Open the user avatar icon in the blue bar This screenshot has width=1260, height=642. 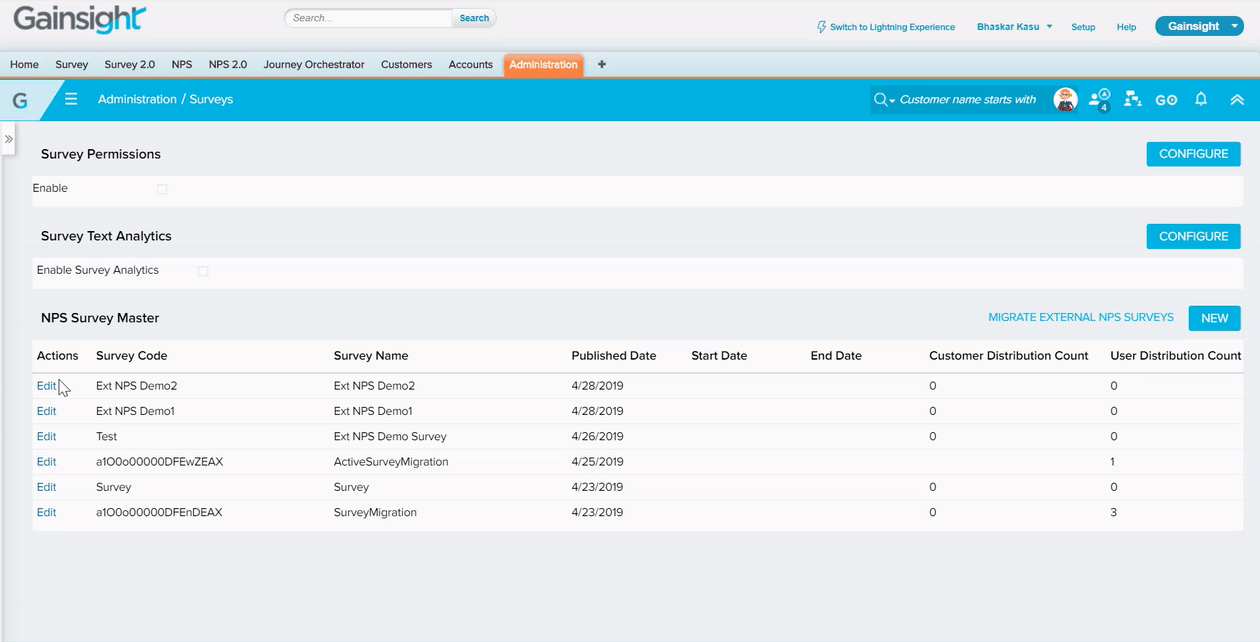(1066, 99)
